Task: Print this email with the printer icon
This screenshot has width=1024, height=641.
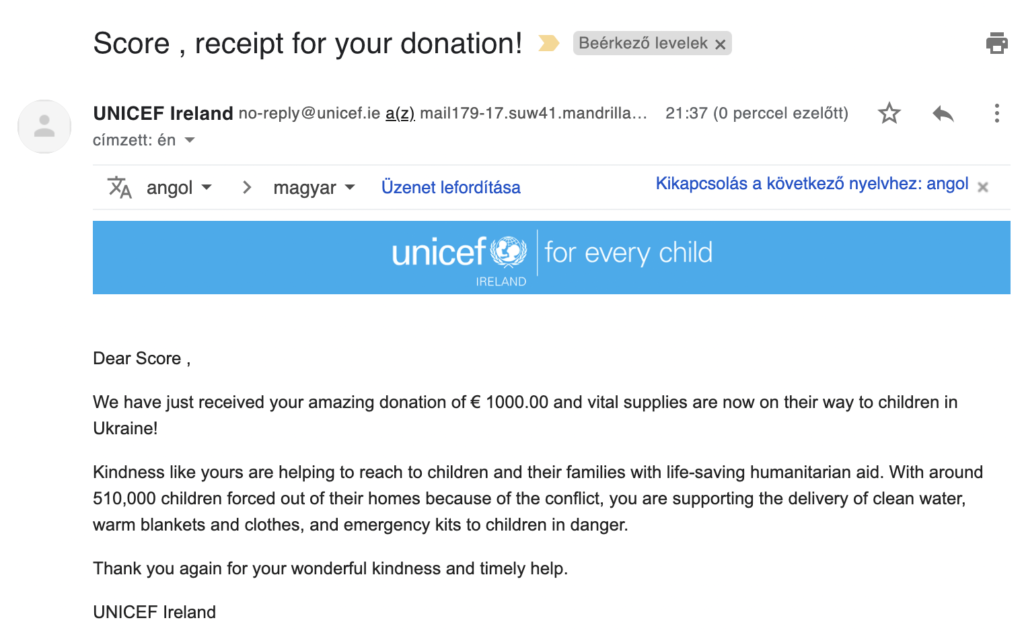Action: (x=997, y=43)
